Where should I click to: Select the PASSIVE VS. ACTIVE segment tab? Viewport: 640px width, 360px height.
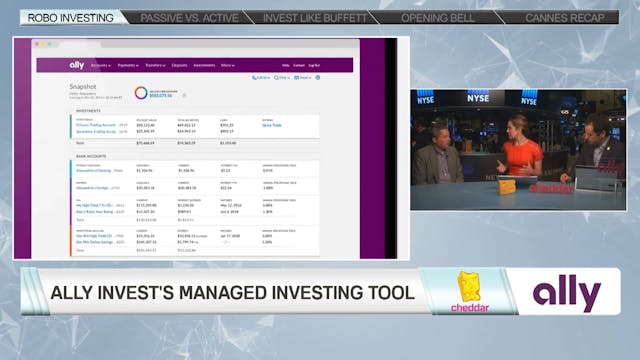[x=189, y=18]
